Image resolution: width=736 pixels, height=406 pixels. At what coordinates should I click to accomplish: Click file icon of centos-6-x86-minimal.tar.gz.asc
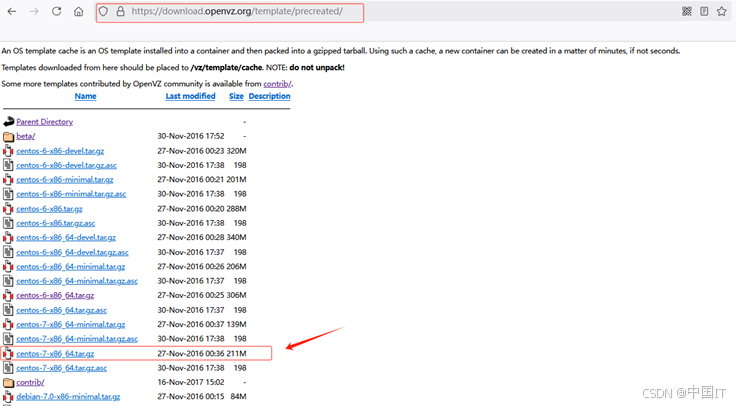pyautogui.click(x=8, y=194)
